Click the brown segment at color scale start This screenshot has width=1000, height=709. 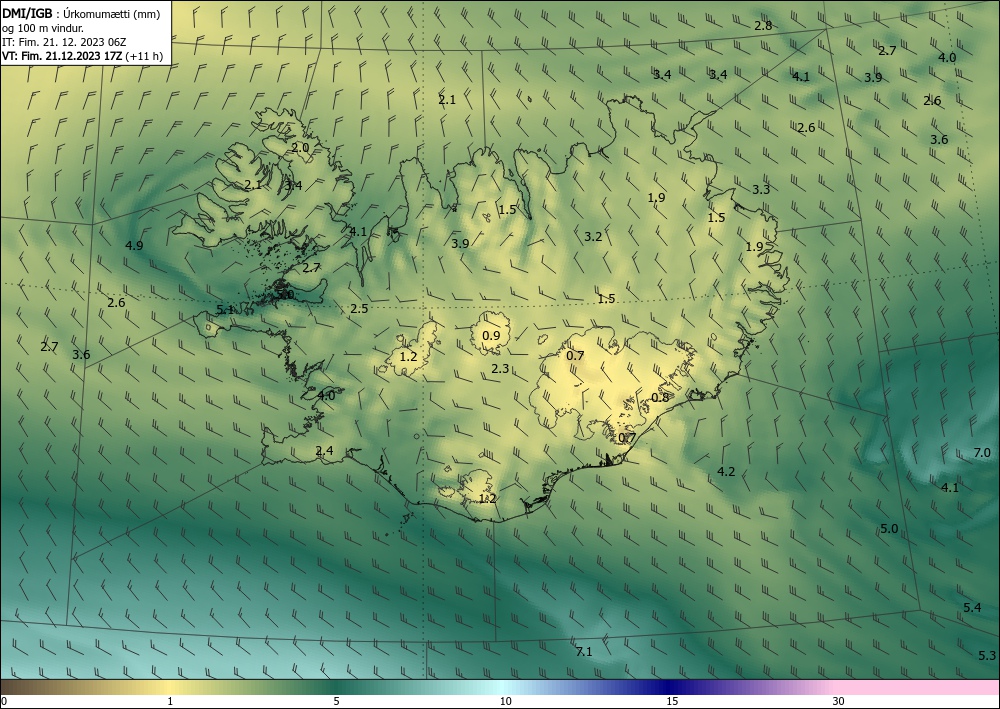tap(26, 687)
